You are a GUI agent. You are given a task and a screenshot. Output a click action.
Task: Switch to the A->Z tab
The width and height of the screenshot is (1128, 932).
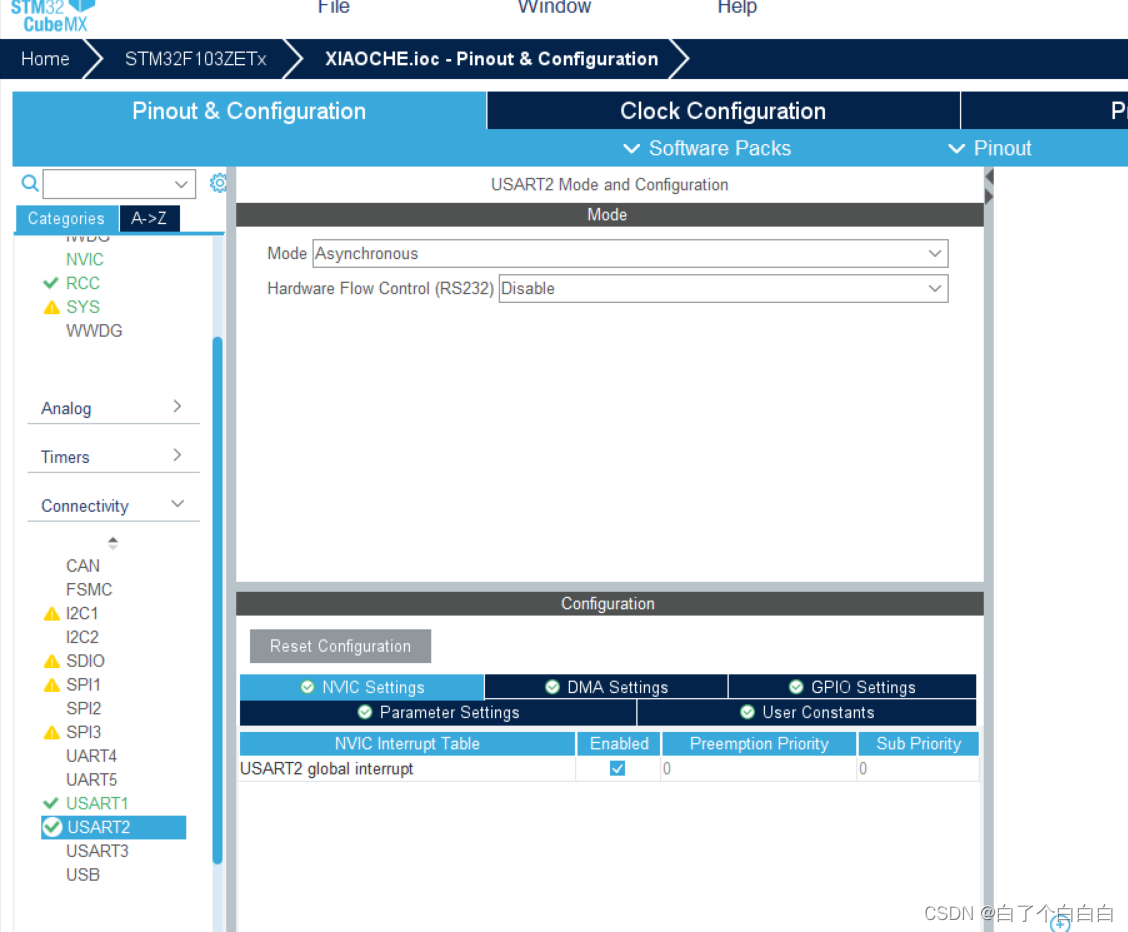coord(149,219)
